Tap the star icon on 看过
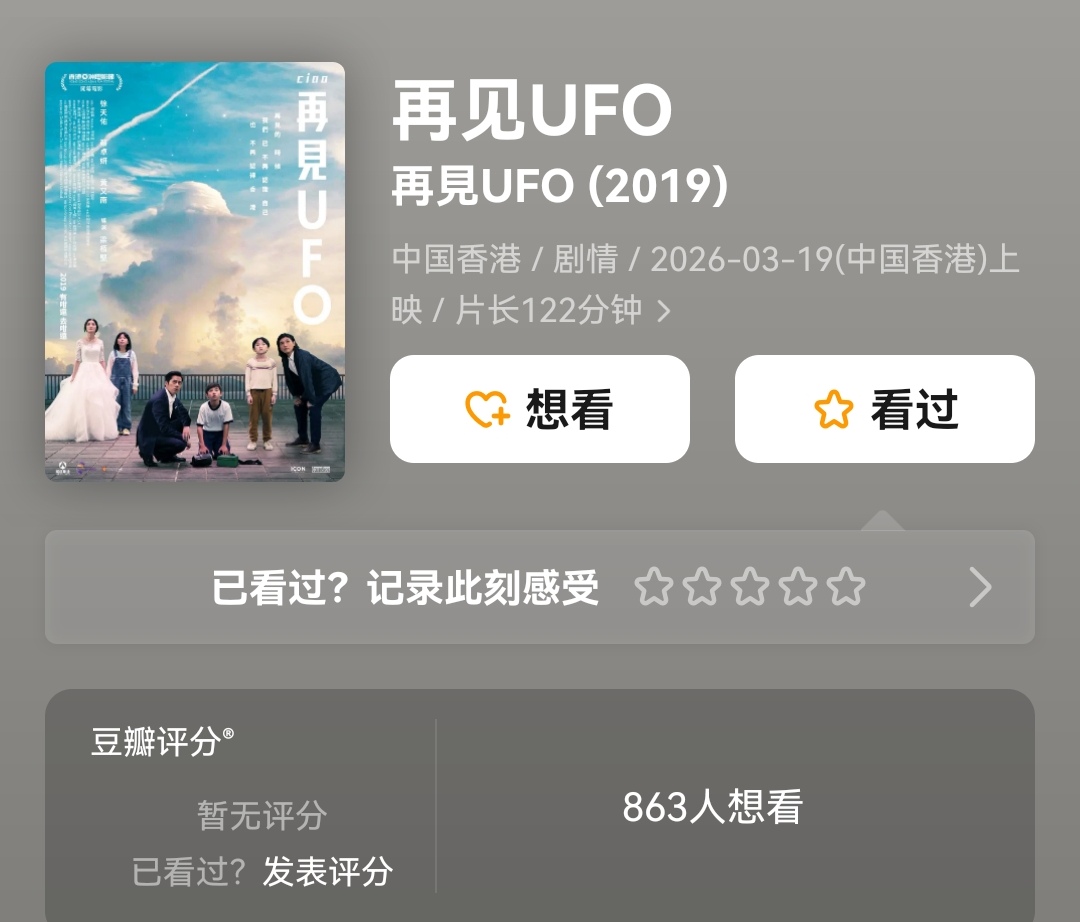The image size is (1080, 922). click(833, 410)
